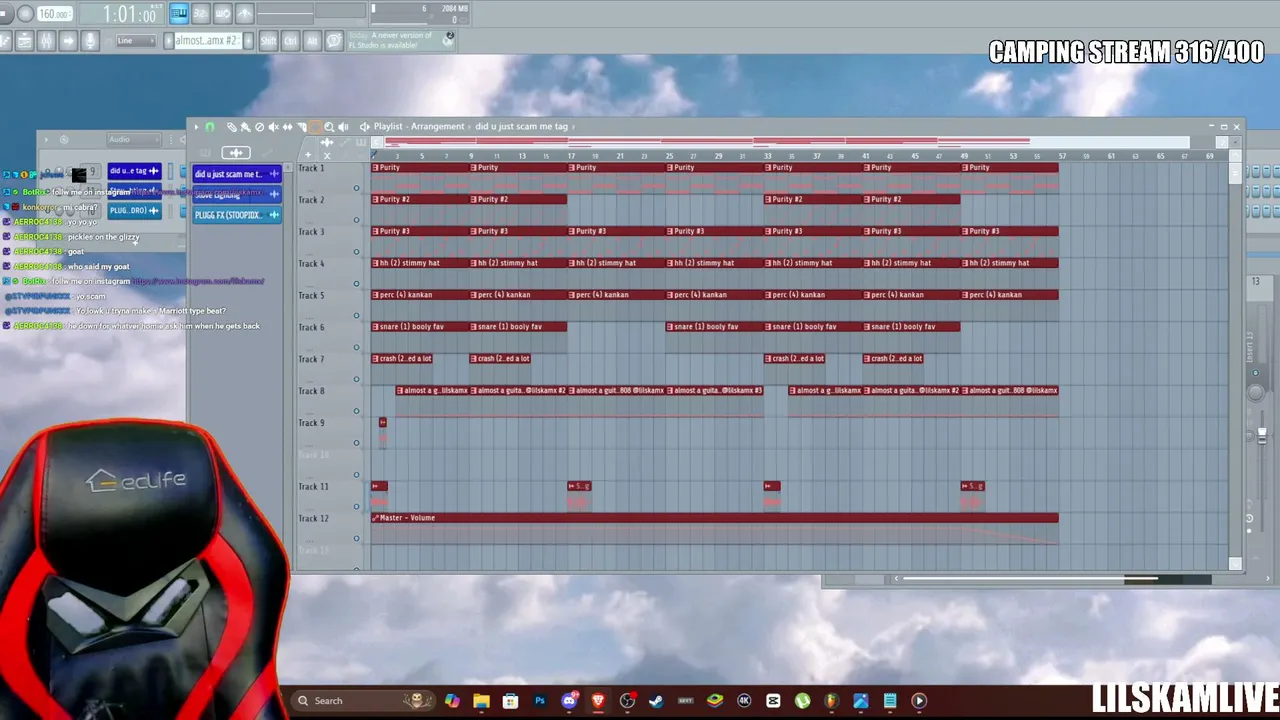This screenshot has width=1280, height=720.
Task: Toggle mute switch on Track 2
Action: [x=356, y=220]
